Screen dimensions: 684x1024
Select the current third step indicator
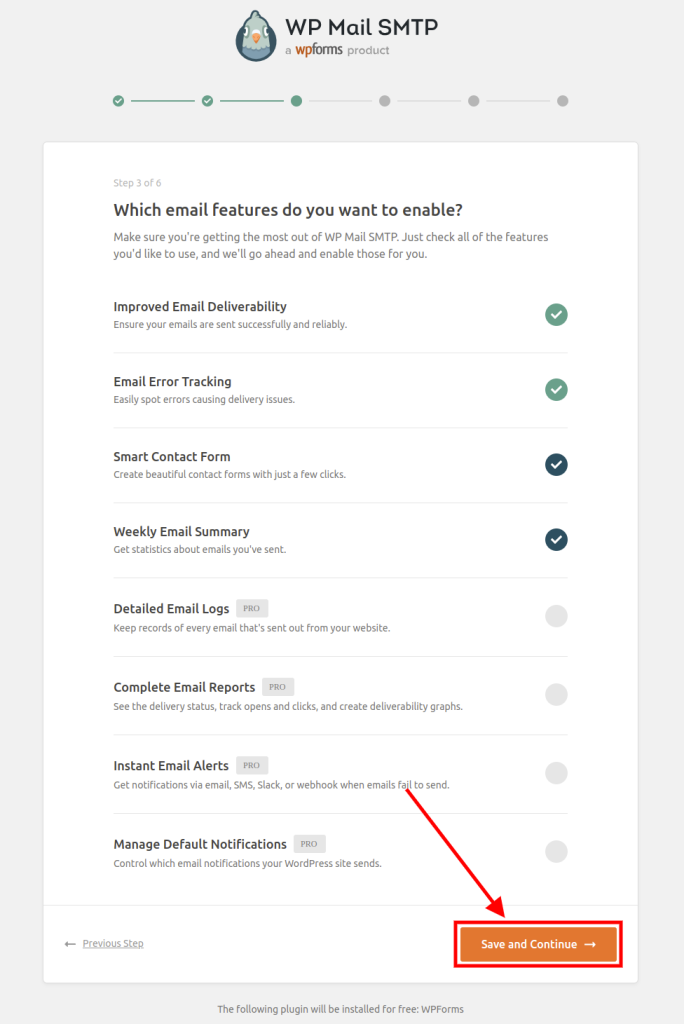click(296, 101)
